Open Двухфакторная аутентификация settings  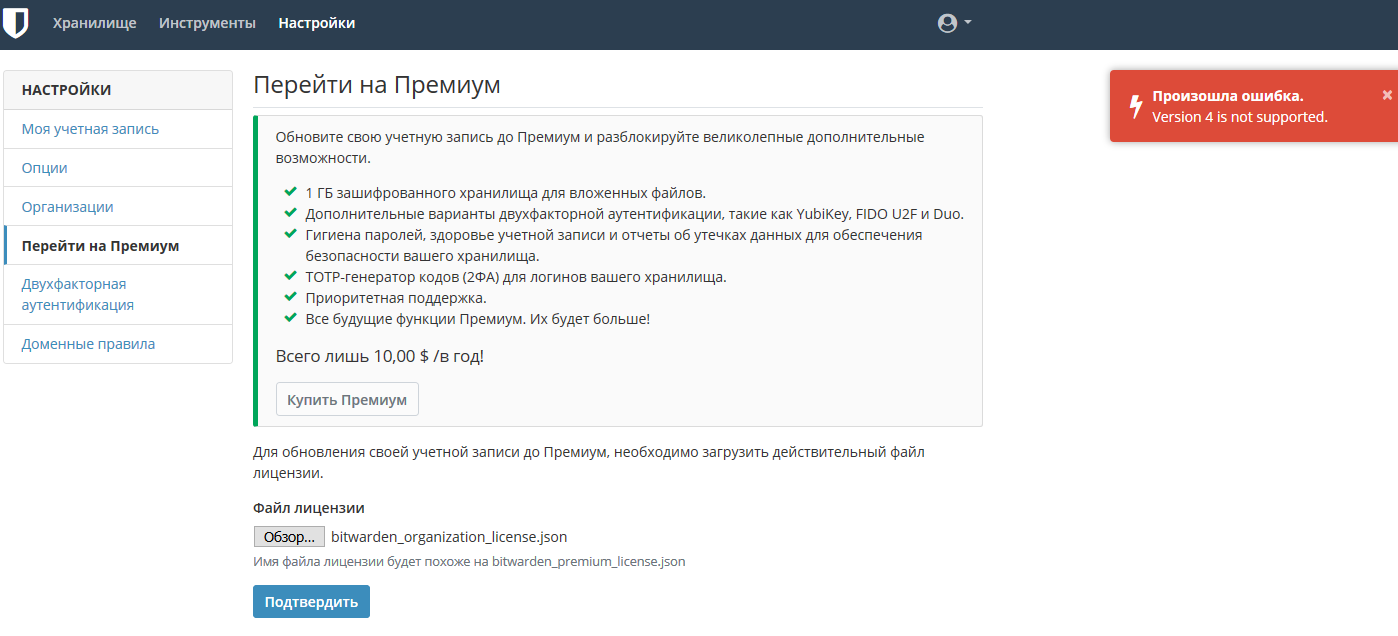(118, 295)
